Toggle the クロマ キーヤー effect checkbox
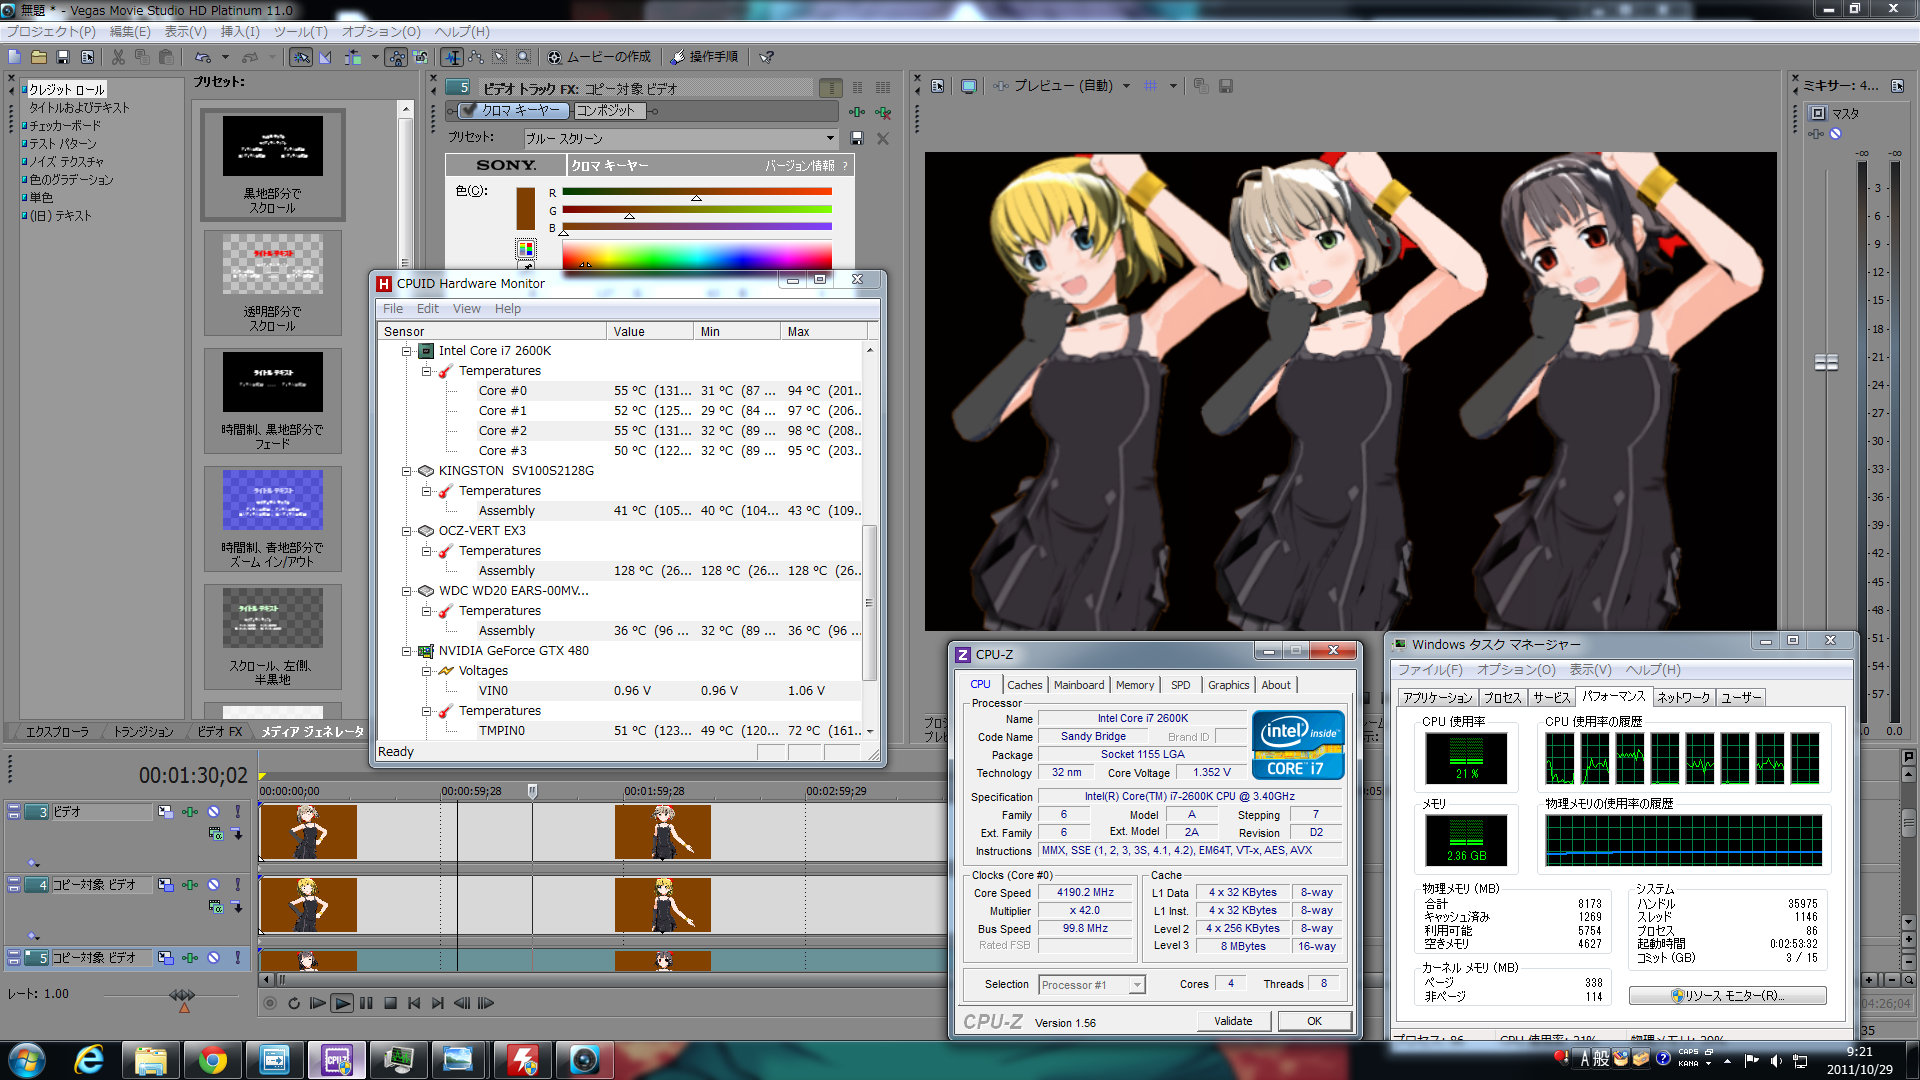The height and width of the screenshot is (1080, 1920). pyautogui.click(x=468, y=111)
